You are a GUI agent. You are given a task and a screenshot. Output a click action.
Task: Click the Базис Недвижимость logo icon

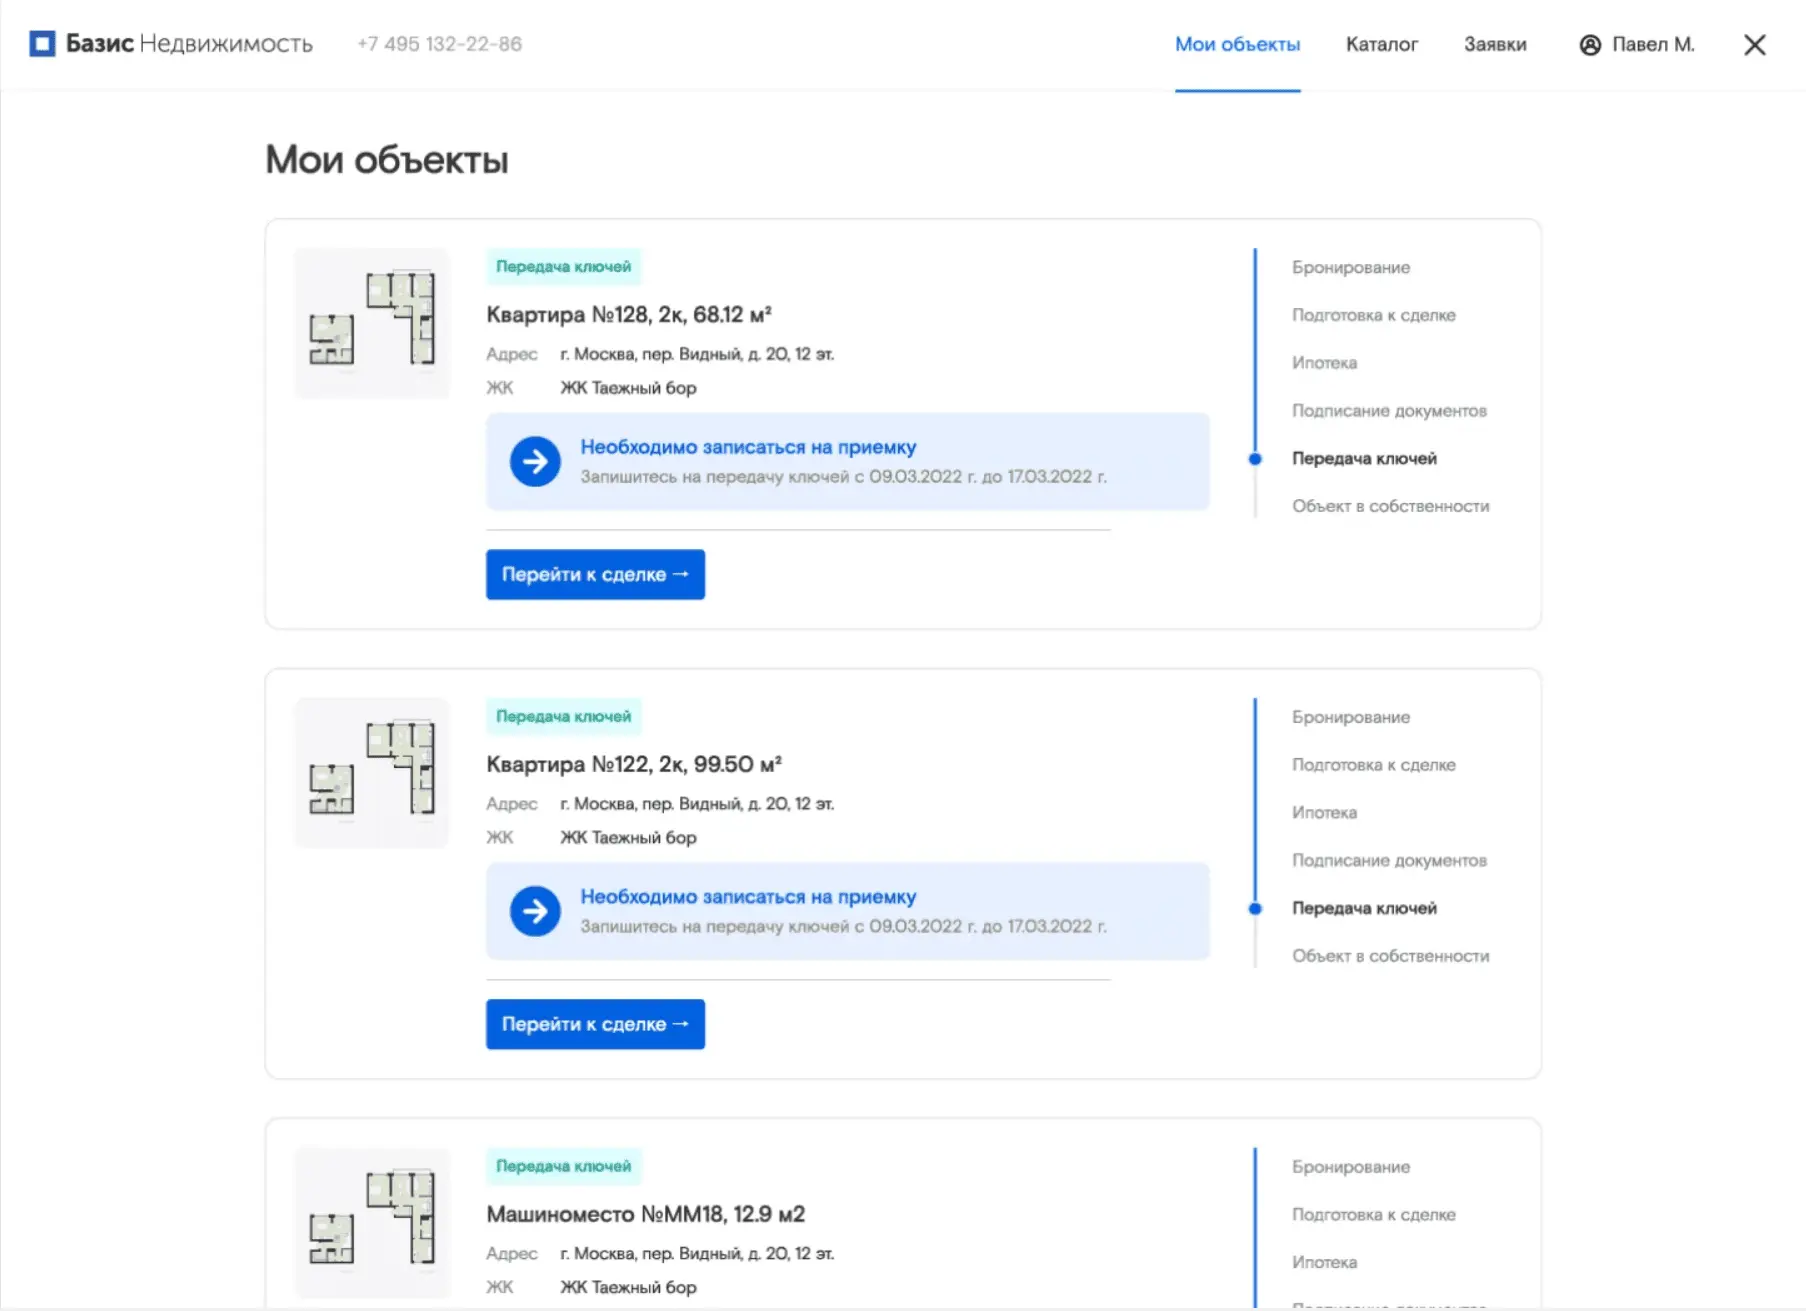click(42, 44)
